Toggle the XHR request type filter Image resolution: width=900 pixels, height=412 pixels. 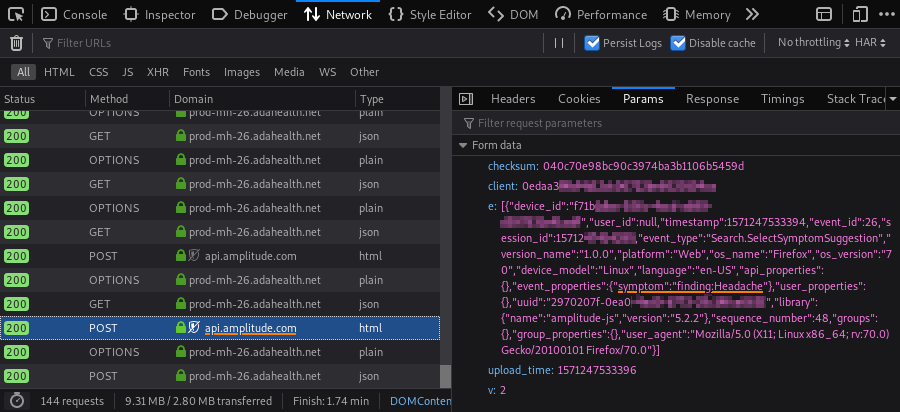coord(157,72)
